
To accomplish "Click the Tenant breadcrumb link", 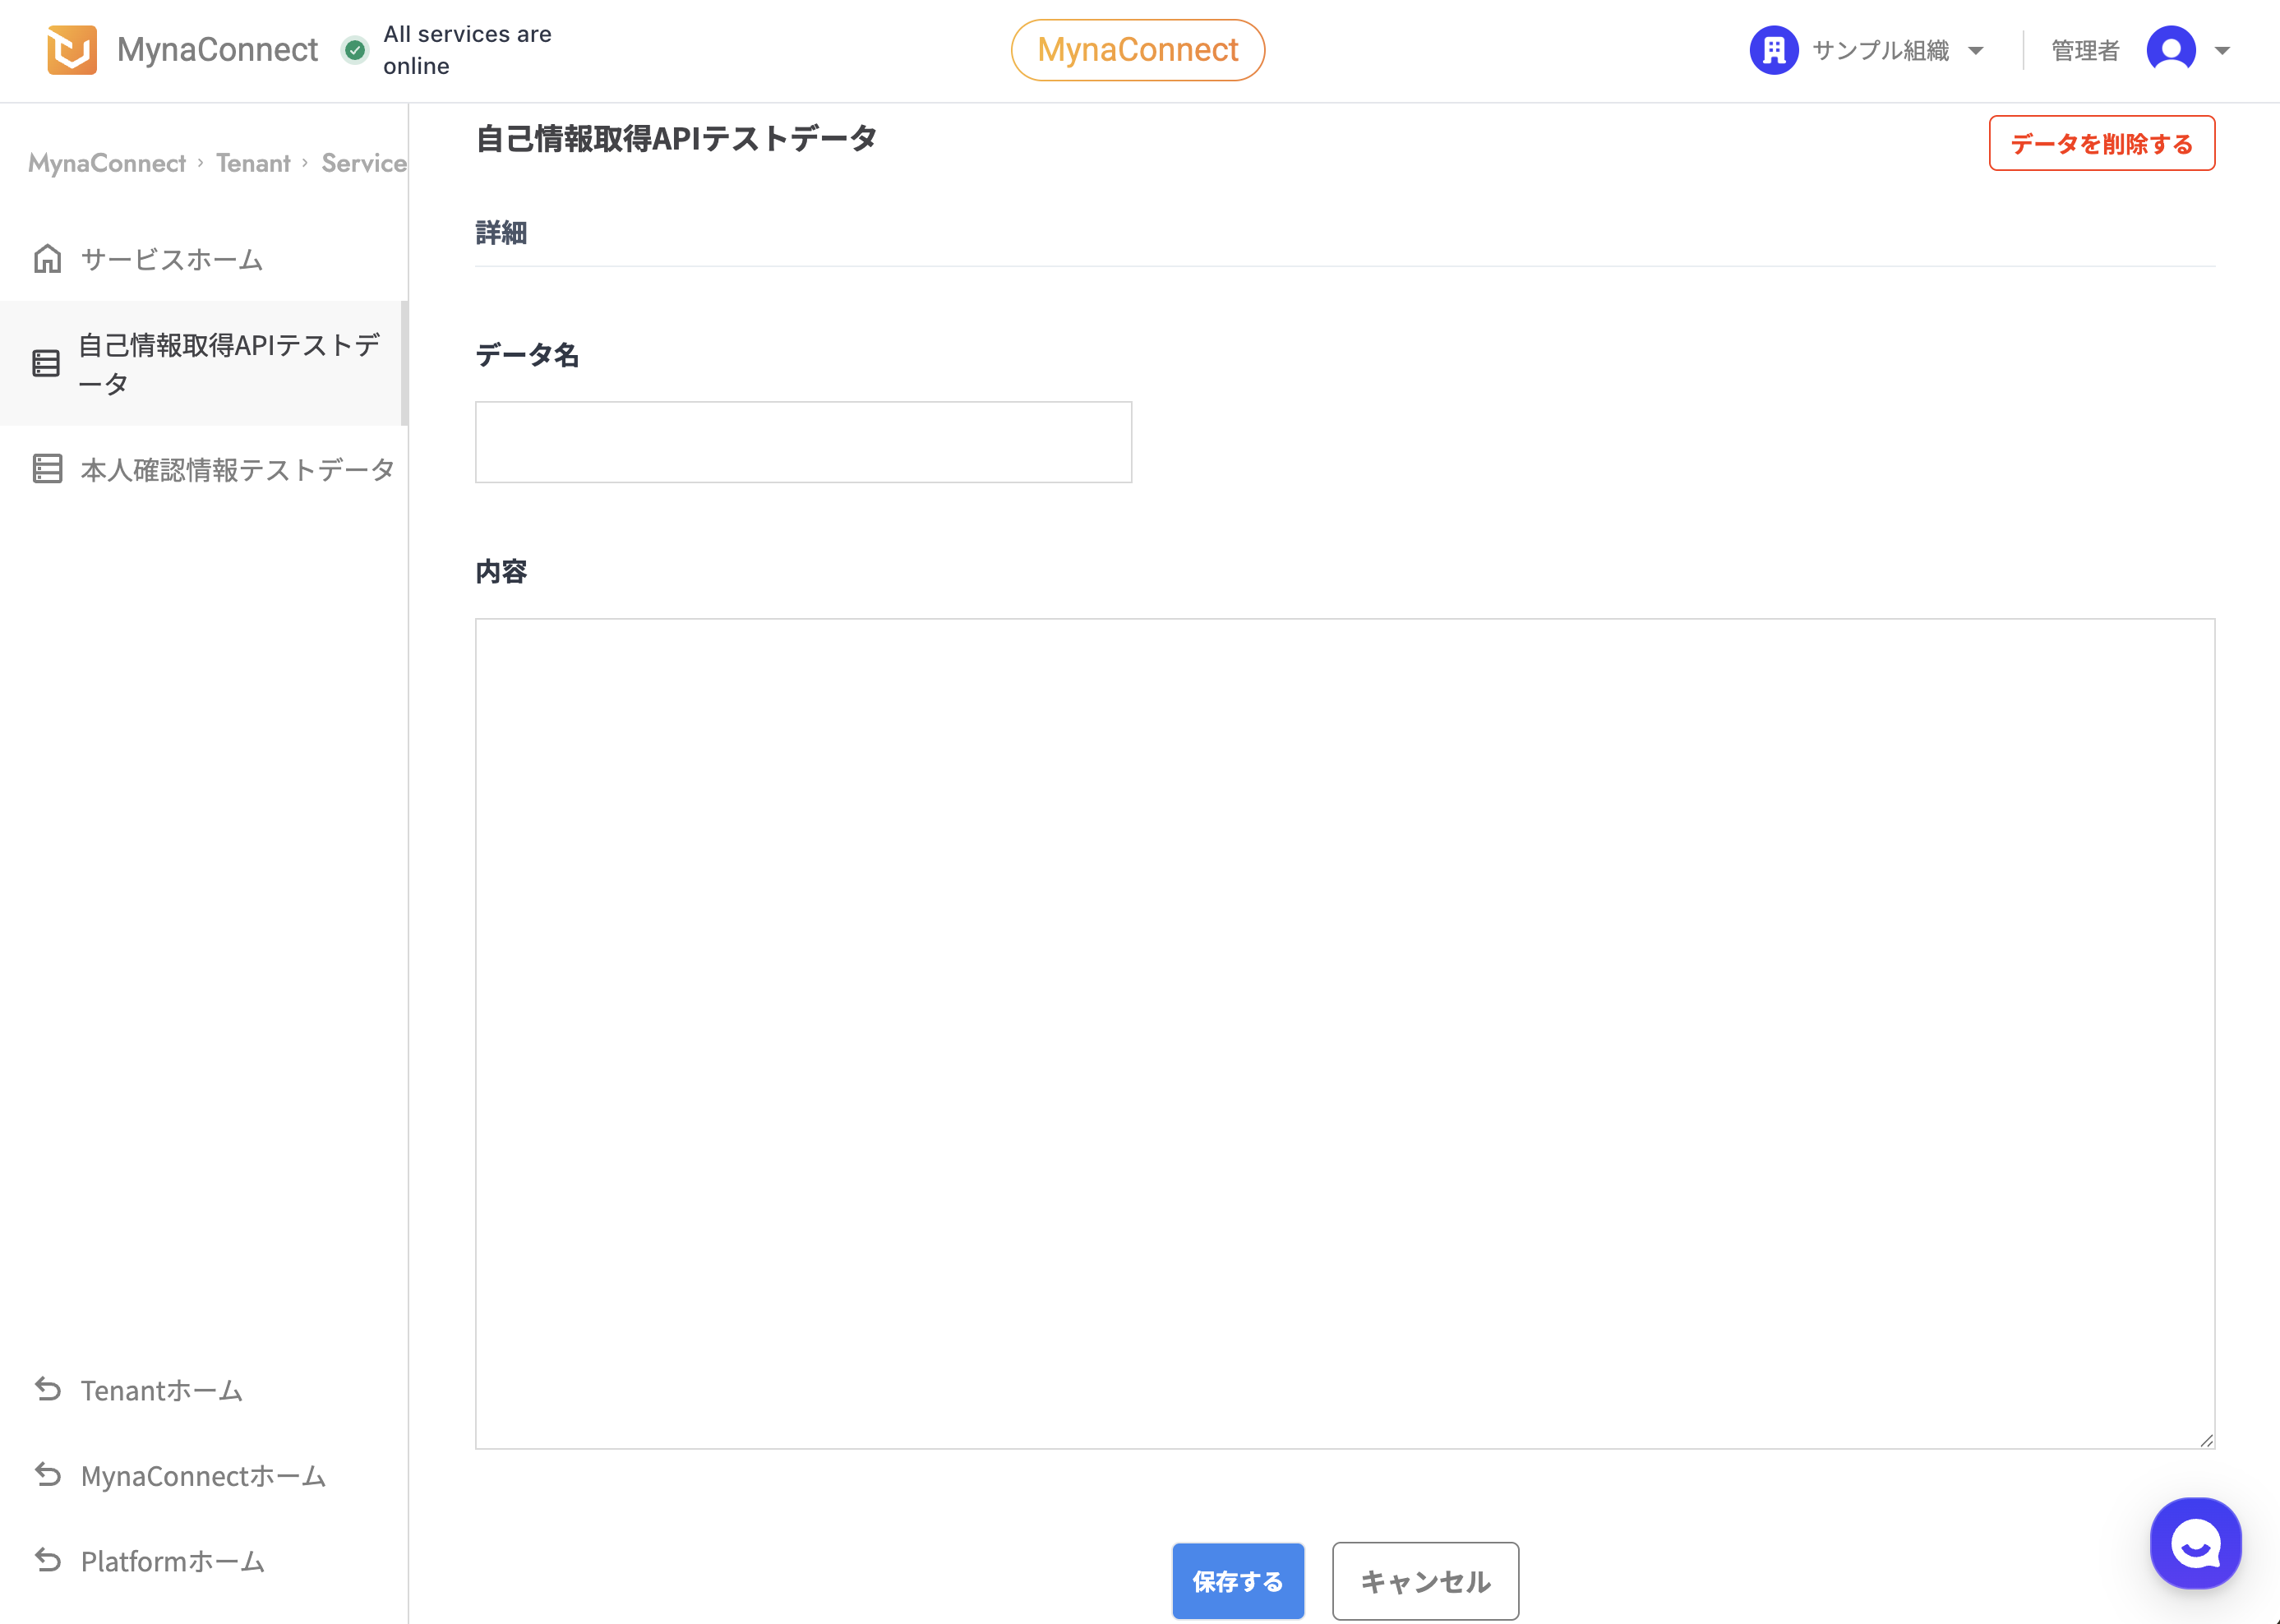I will point(253,163).
